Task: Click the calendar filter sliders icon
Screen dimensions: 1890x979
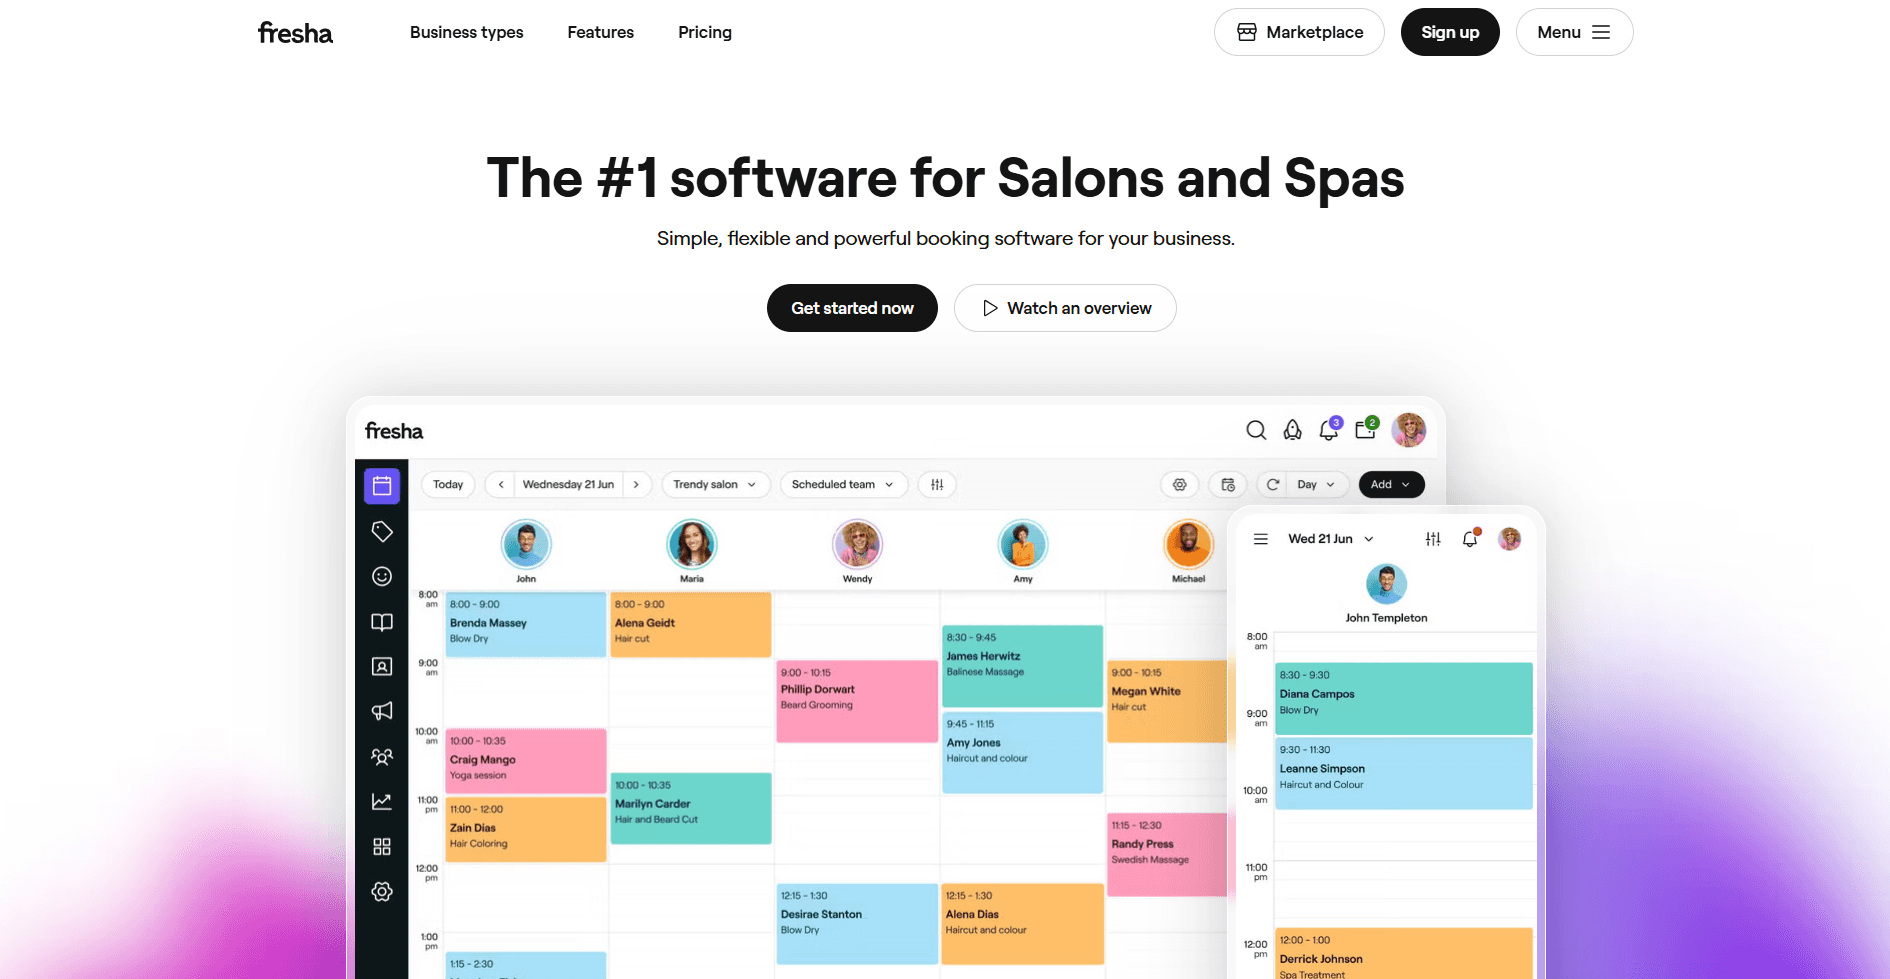Action: tap(937, 485)
